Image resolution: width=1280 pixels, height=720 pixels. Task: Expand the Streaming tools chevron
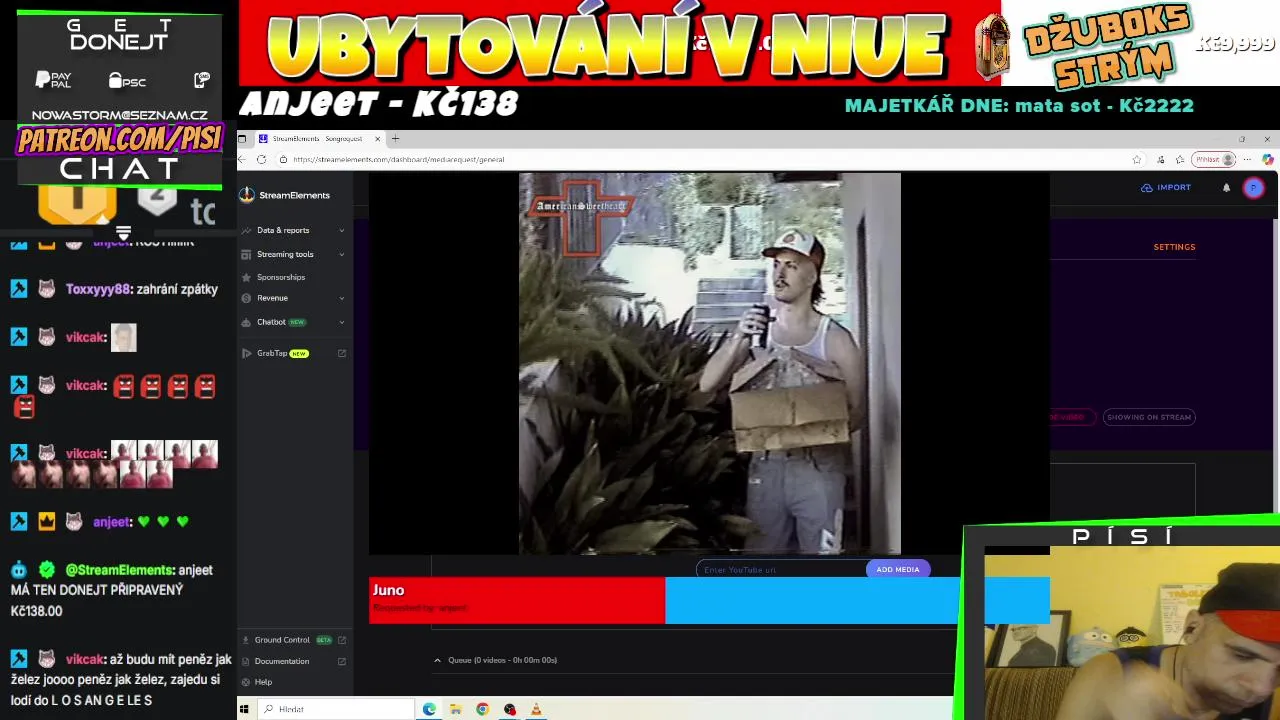pos(341,254)
